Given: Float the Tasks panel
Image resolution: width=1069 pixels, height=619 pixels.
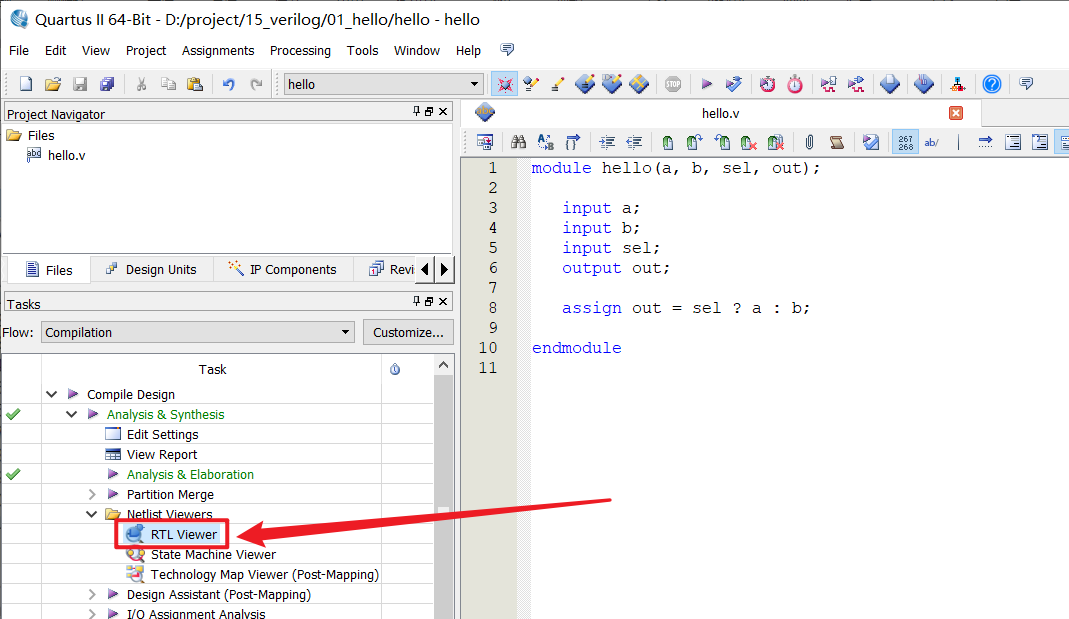Looking at the screenshot, I should (429, 301).
